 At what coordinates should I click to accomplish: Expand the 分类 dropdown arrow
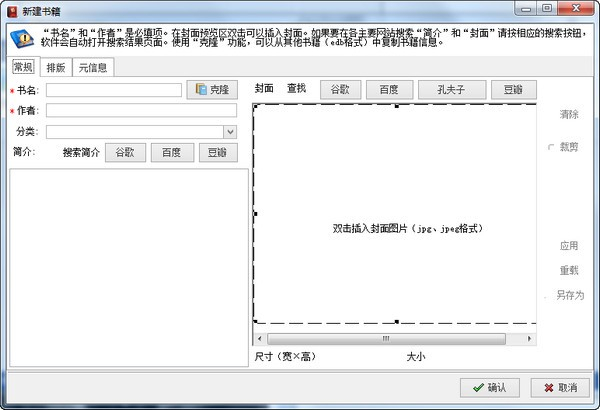tap(230, 132)
